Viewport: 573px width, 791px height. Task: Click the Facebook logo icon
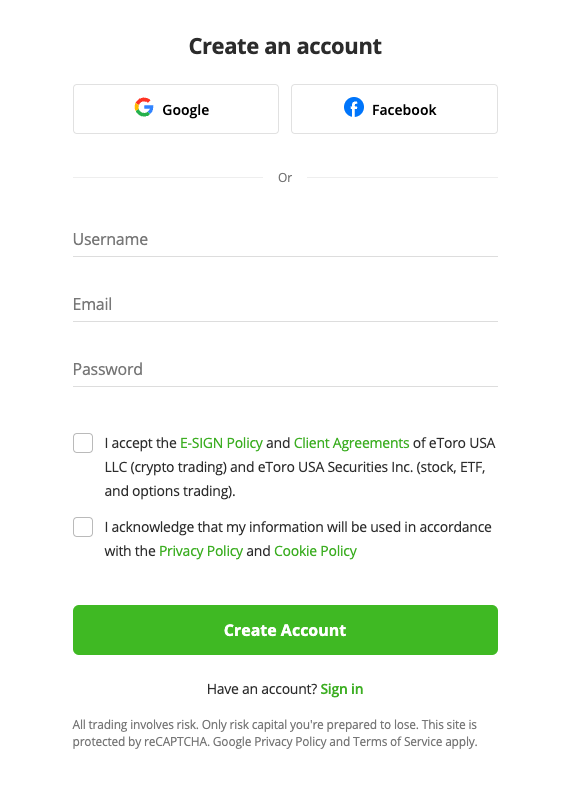click(x=354, y=107)
